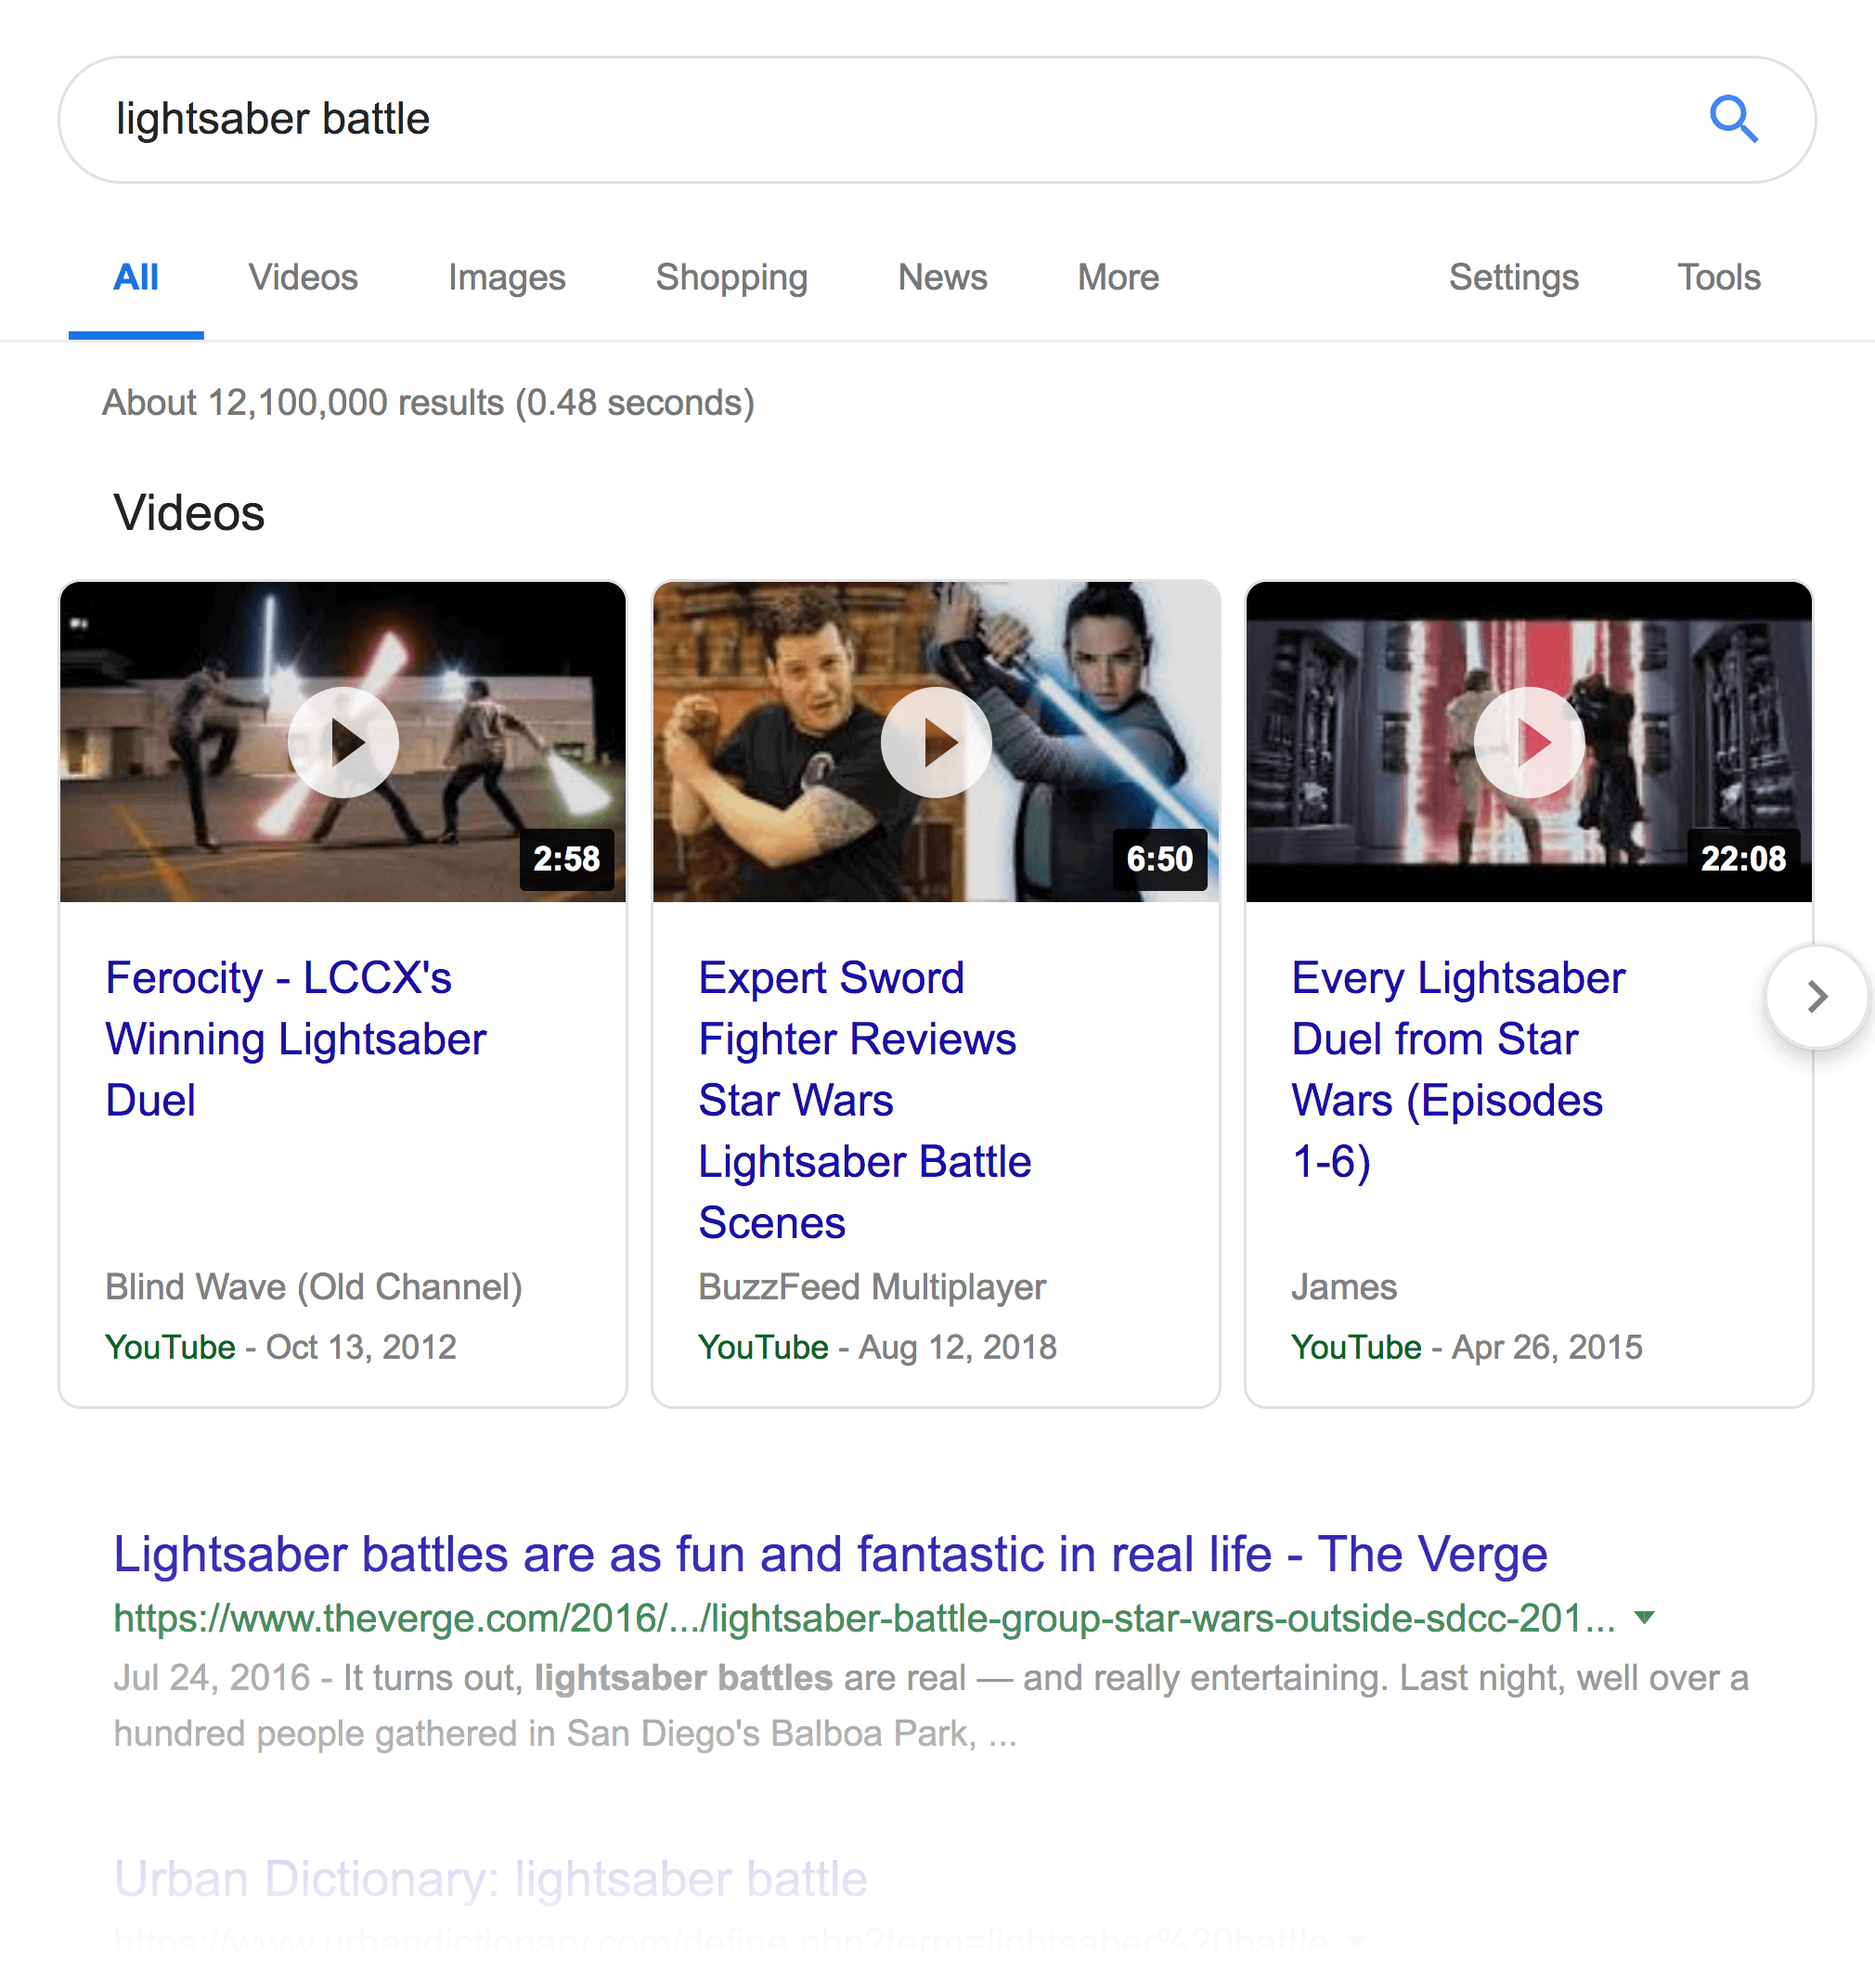Open the More search options menu
The width and height of the screenshot is (1875, 1988).
point(1116,277)
